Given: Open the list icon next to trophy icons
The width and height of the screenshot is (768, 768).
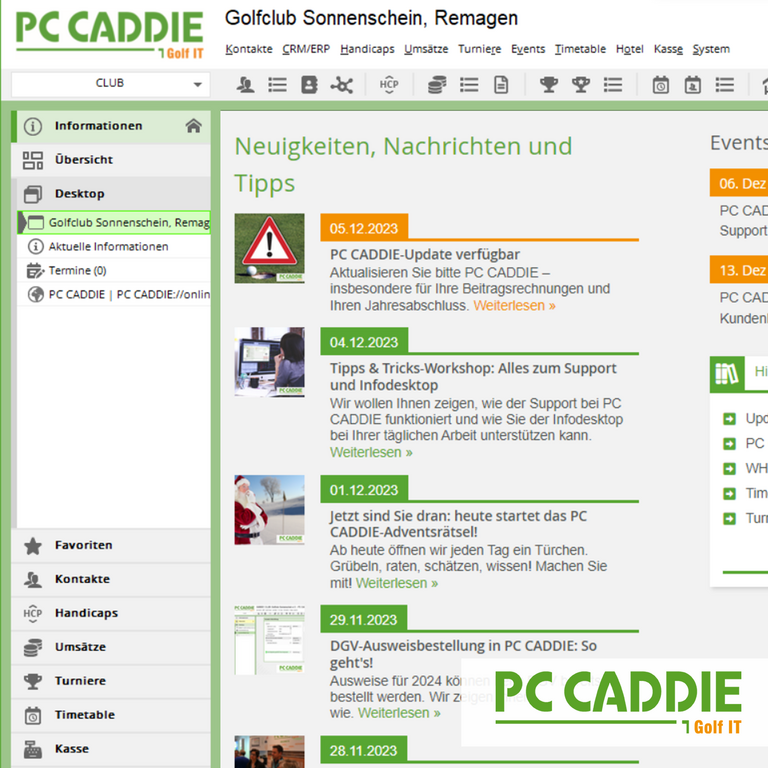Looking at the screenshot, I should pyautogui.click(x=613, y=85).
